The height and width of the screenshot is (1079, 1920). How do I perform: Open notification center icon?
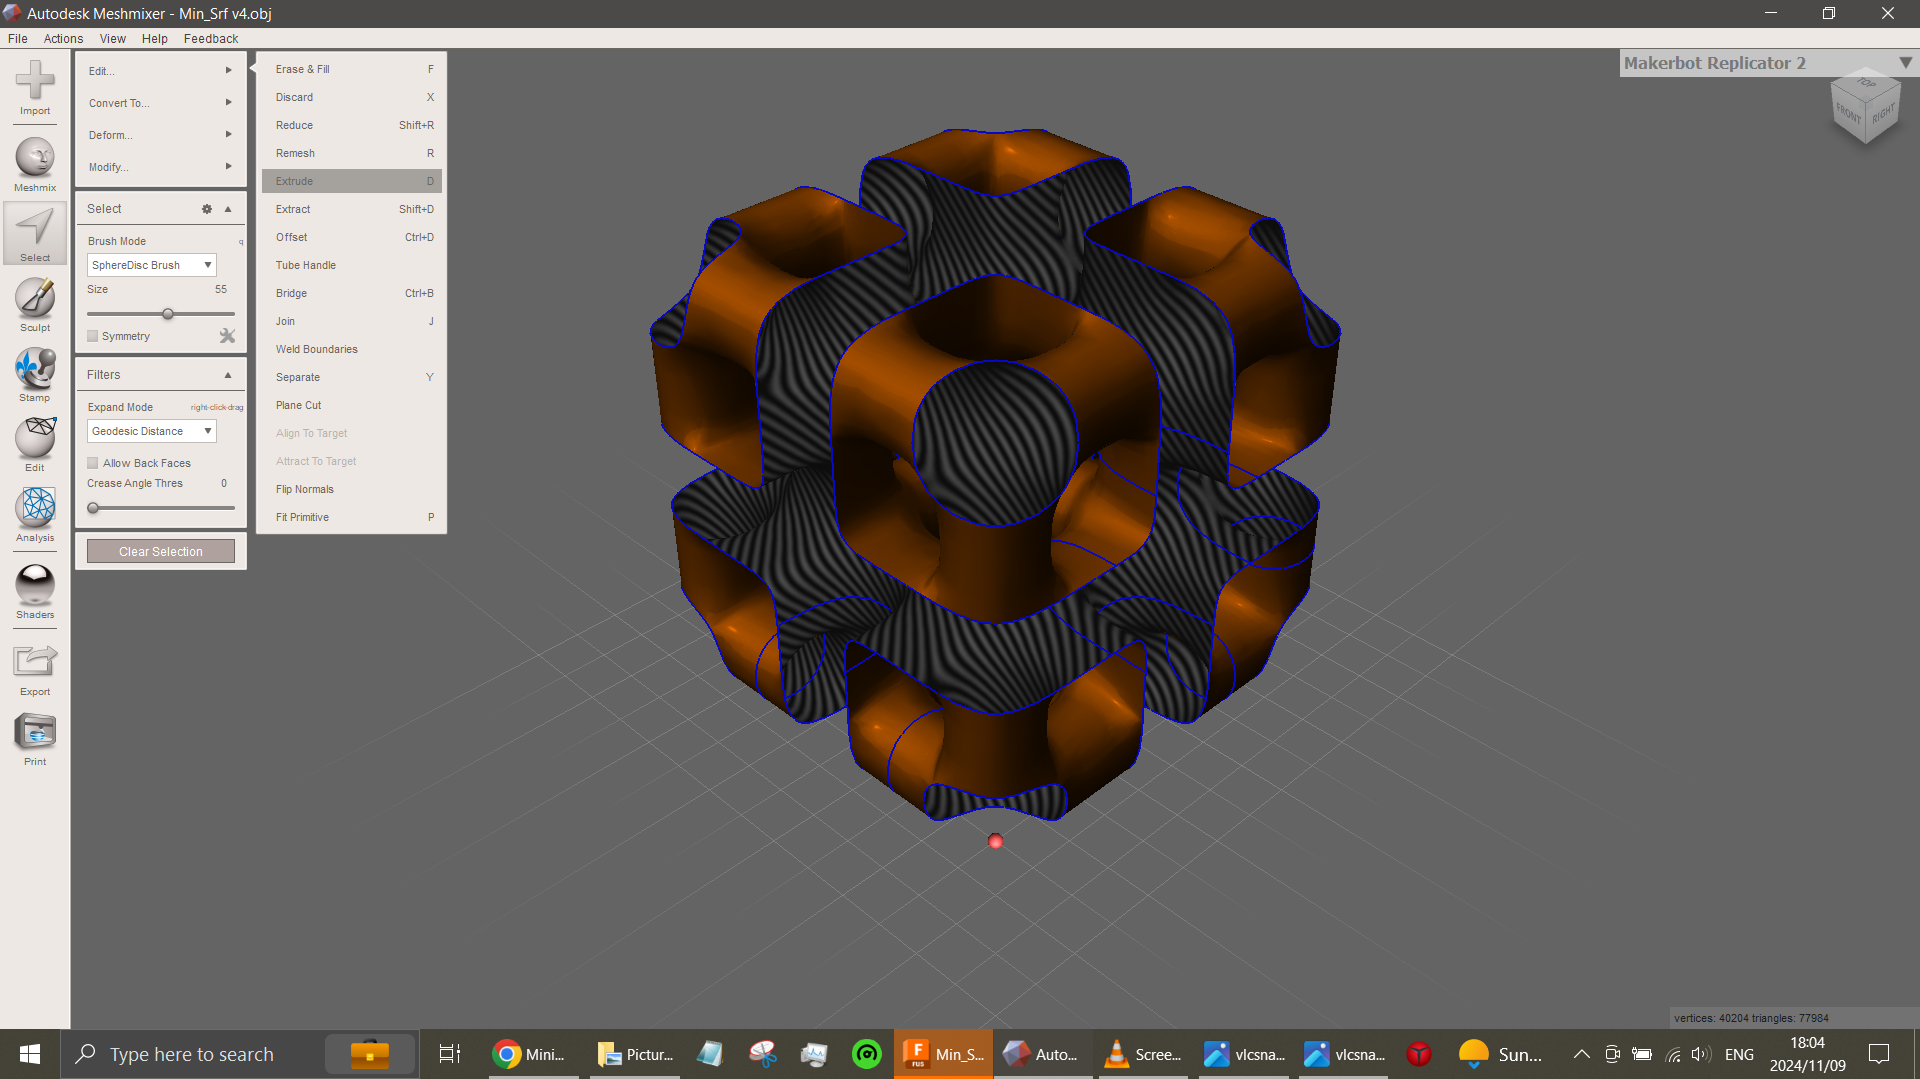[1879, 1054]
